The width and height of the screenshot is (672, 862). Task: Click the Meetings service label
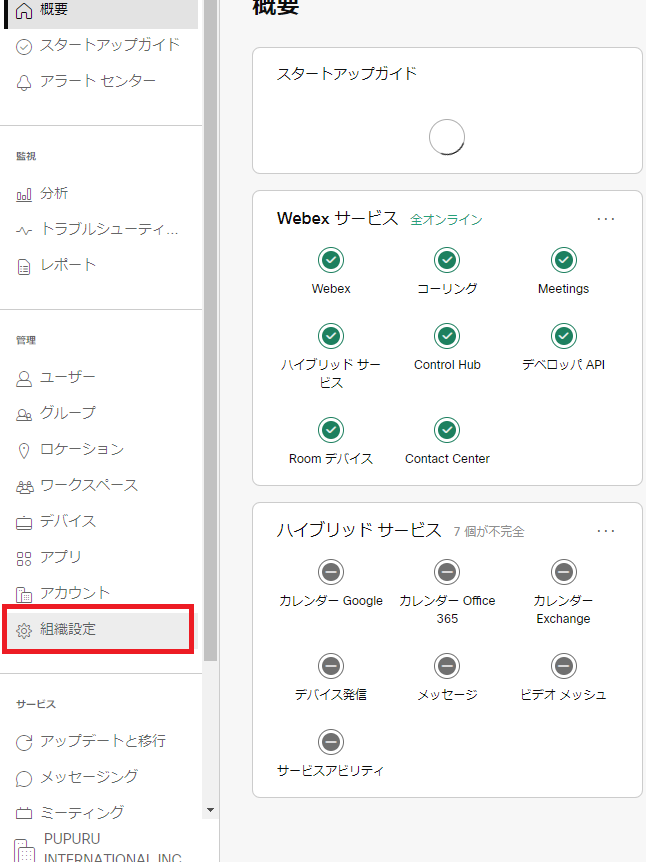(x=563, y=289)
